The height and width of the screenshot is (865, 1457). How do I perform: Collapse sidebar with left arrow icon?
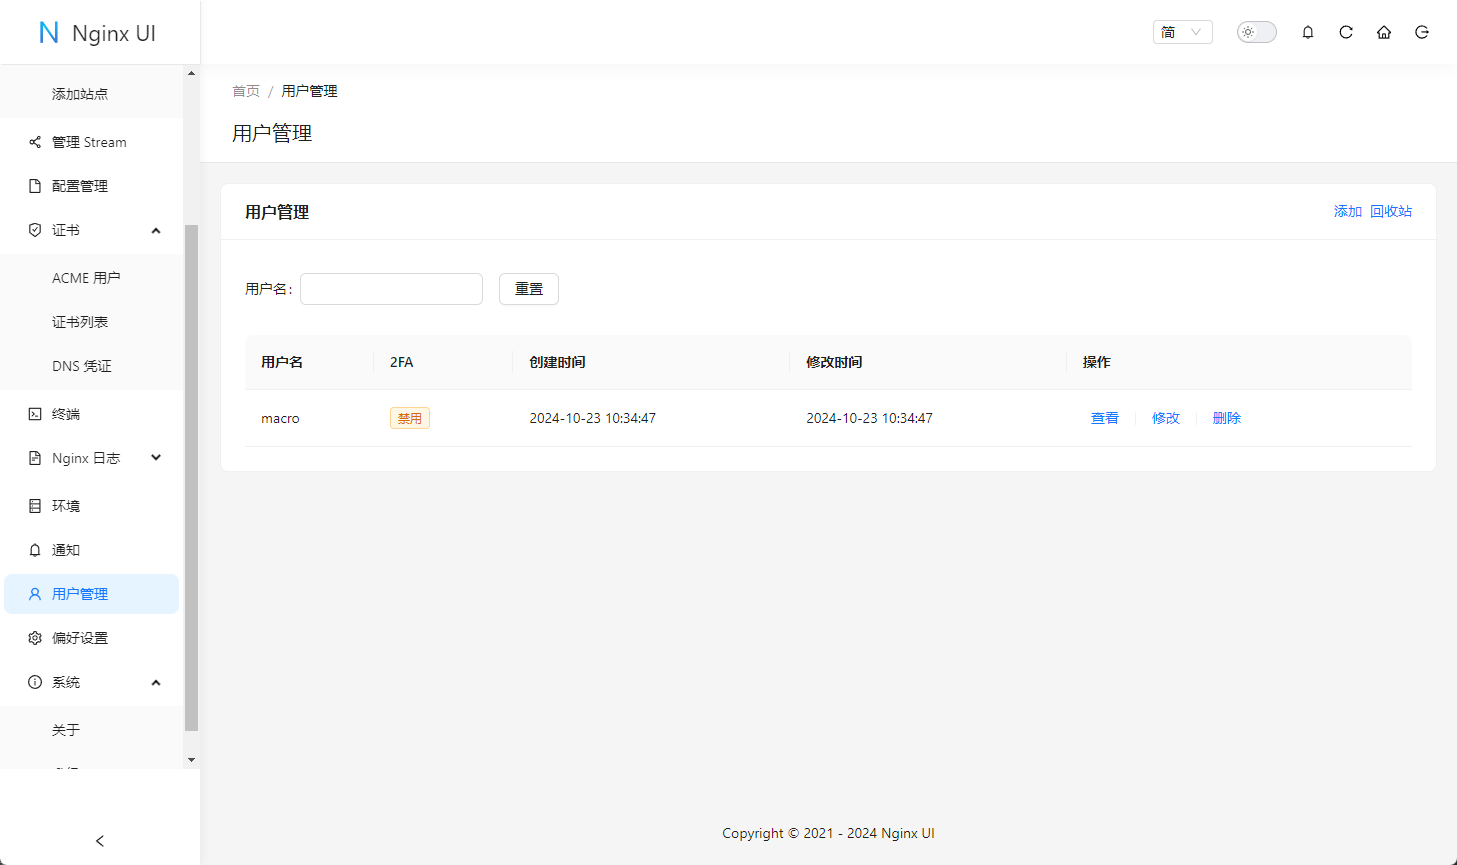click(x=99, y=841)
